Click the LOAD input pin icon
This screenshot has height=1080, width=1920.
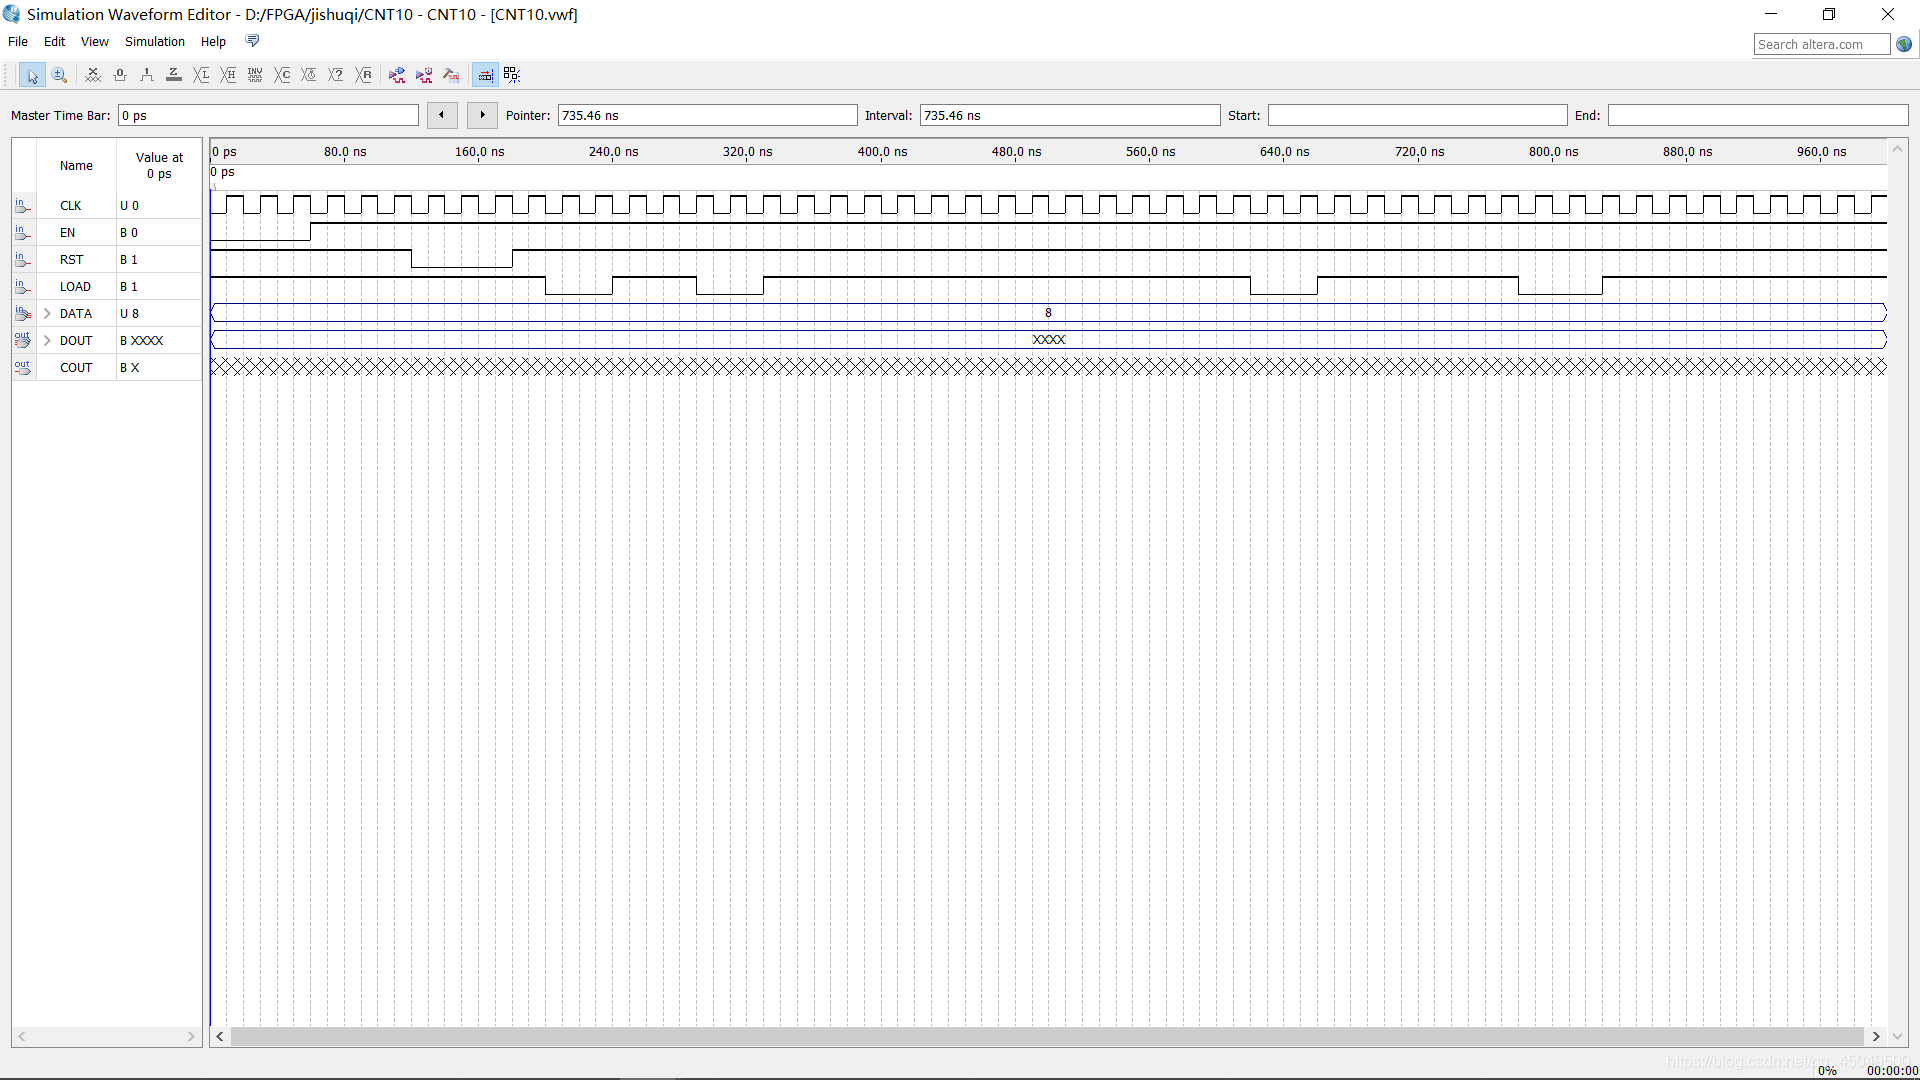23,287
